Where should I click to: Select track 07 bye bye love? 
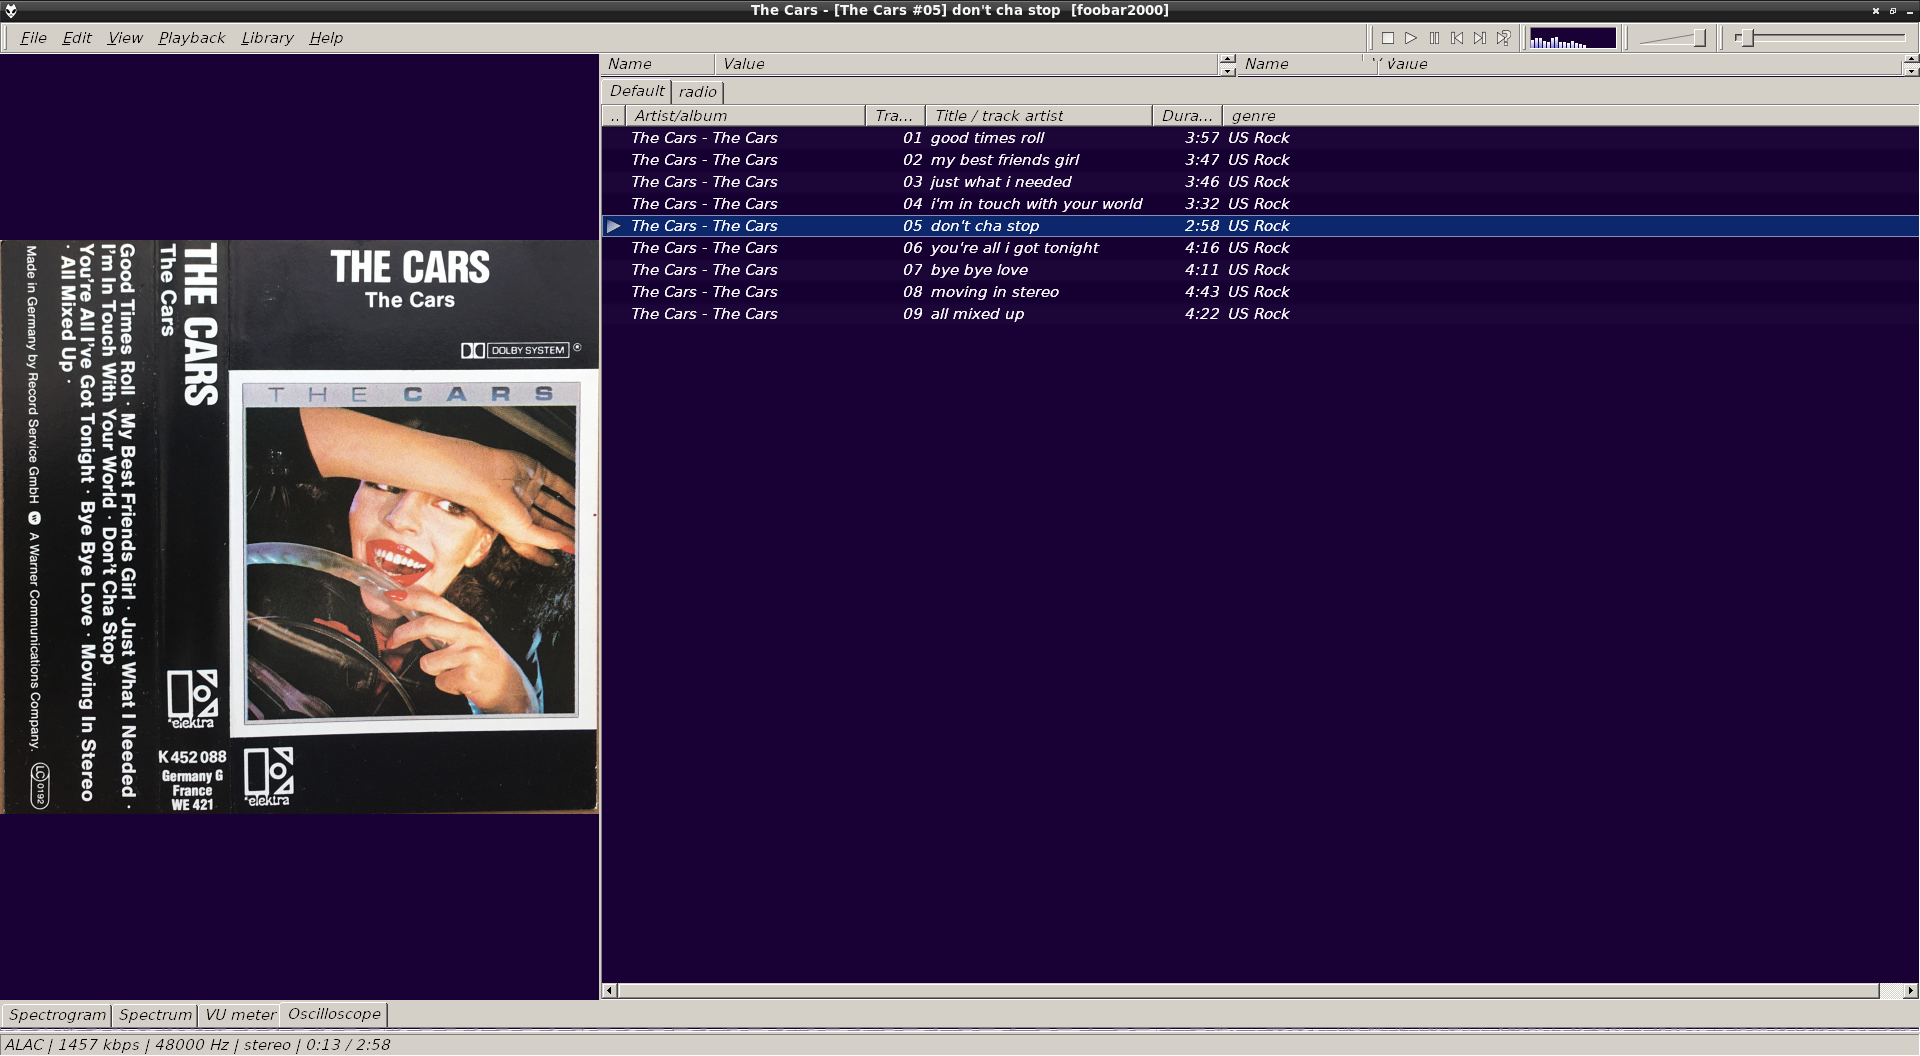tap(1260, 270)
